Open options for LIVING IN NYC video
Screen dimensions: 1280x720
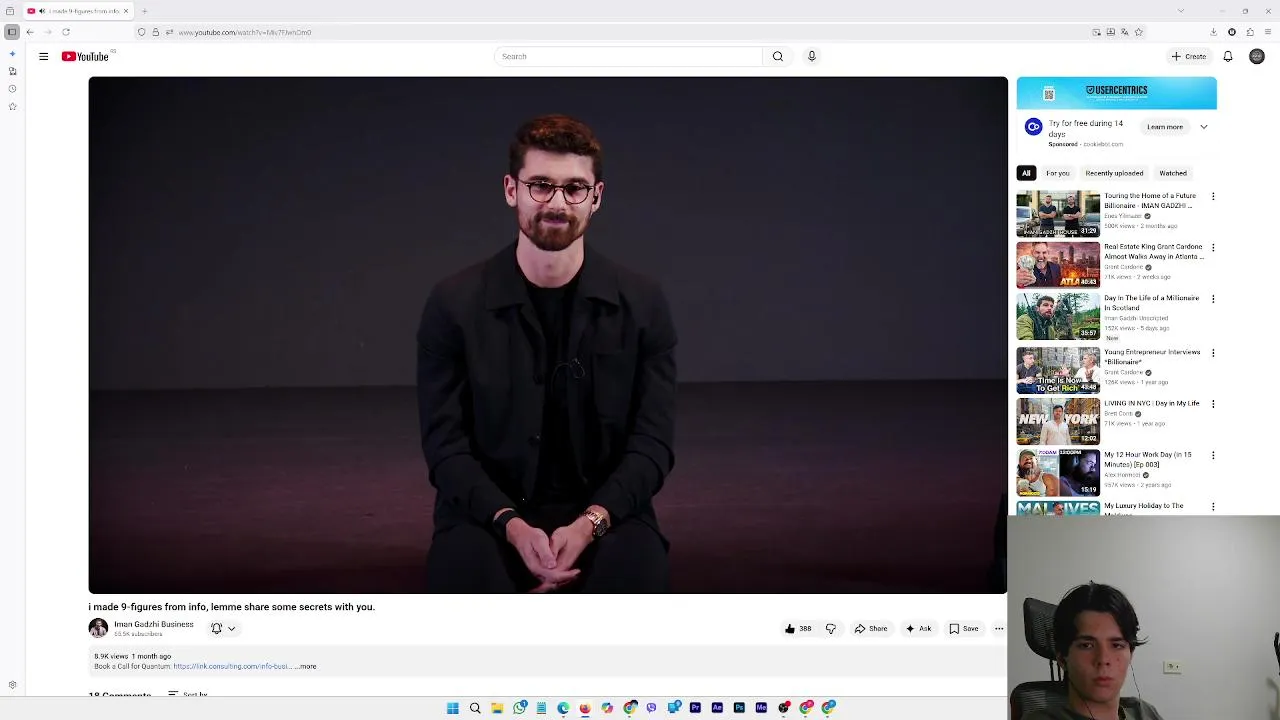click(x=1213, y=404)
